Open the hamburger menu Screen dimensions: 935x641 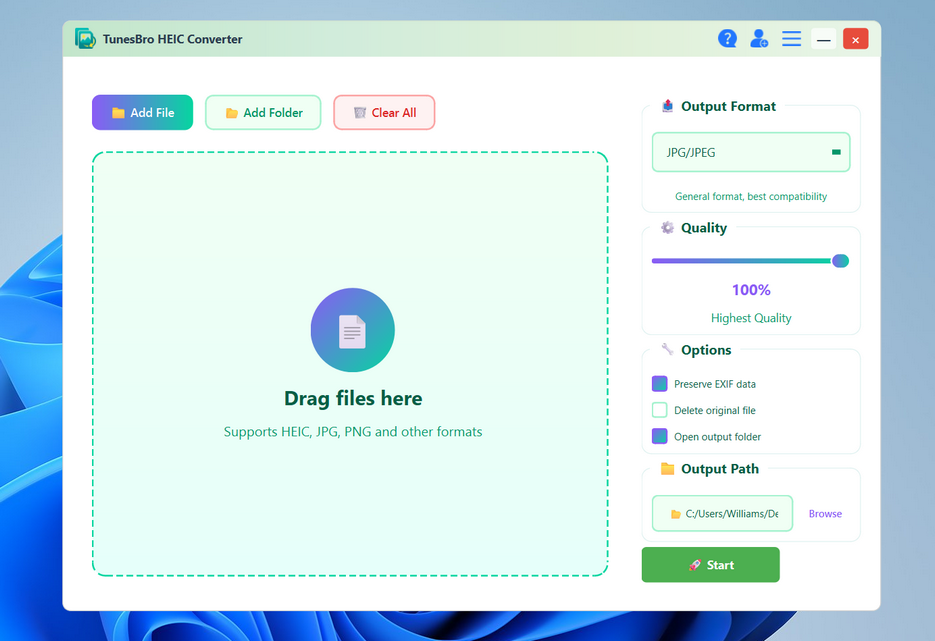tap(791, 38)
